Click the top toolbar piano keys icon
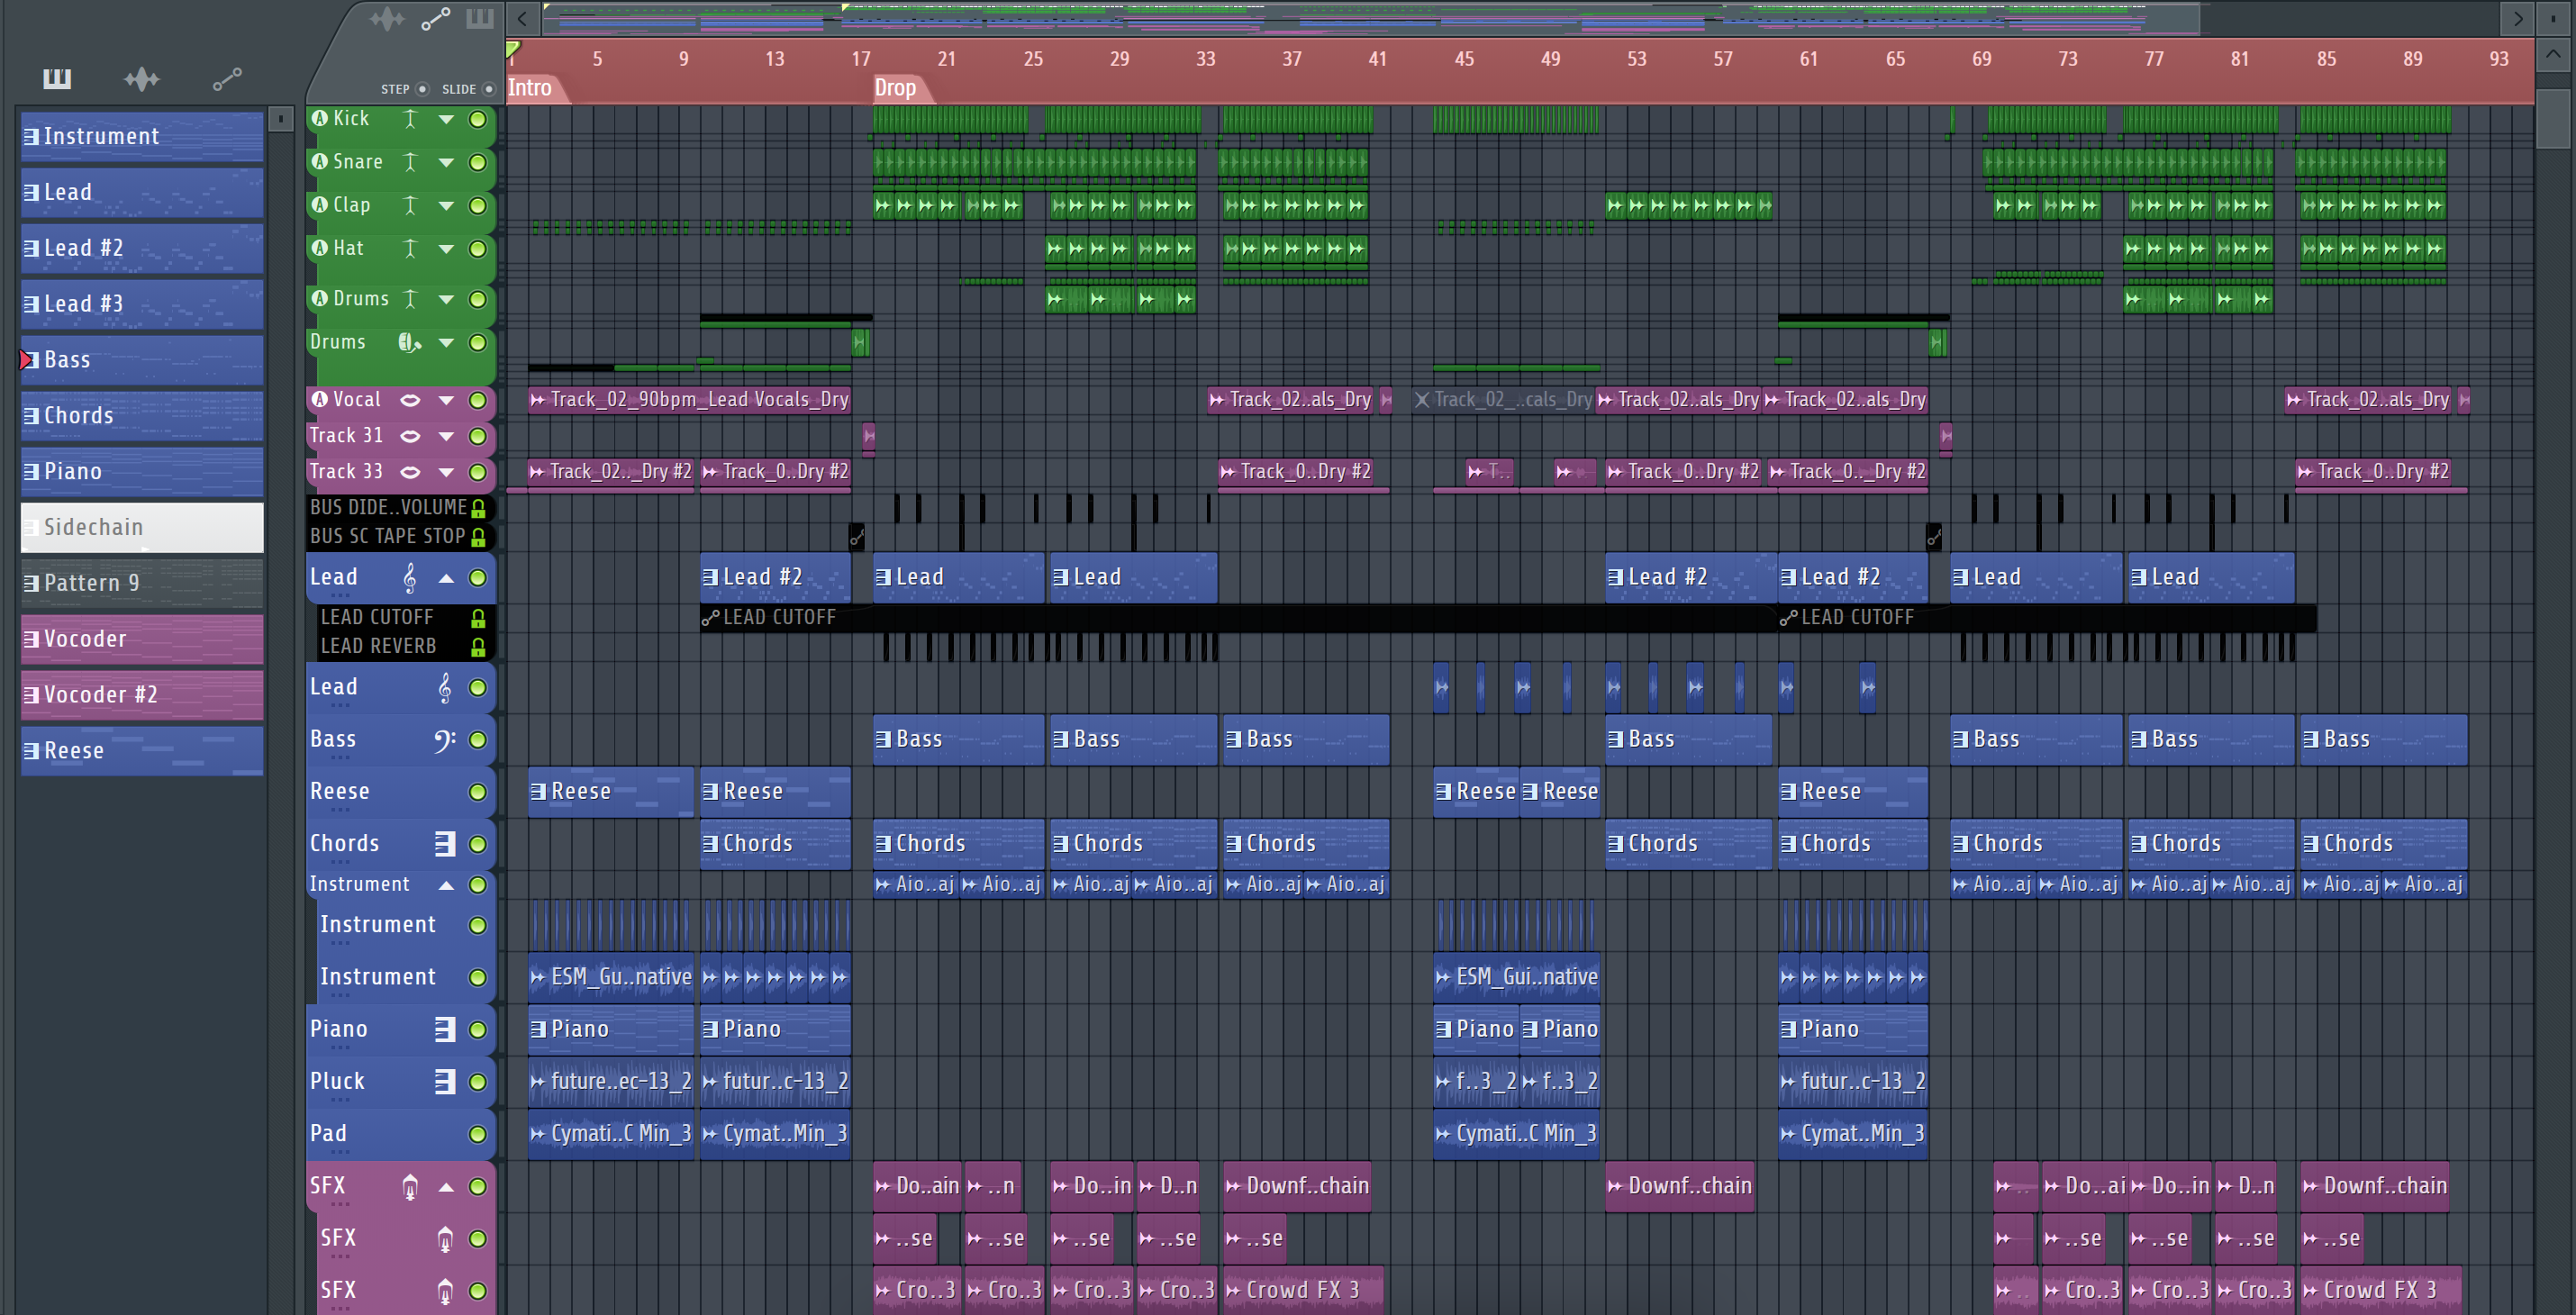The width and height of the screenshot is (2576, 1315). [x=480, y=18]
